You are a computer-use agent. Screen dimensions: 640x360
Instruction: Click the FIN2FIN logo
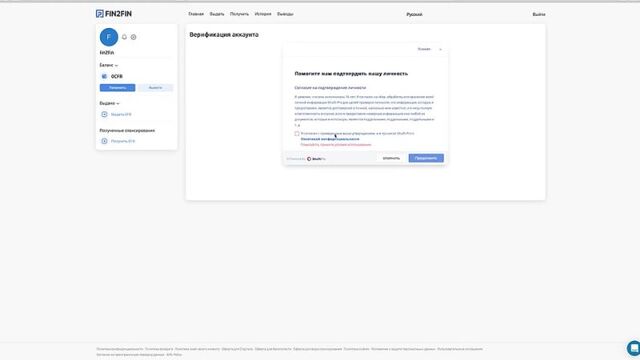[x=114, y=14]
